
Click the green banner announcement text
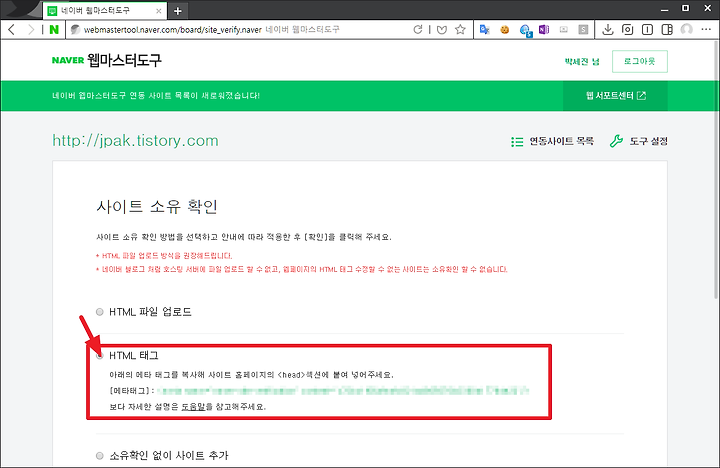[156, 96]
